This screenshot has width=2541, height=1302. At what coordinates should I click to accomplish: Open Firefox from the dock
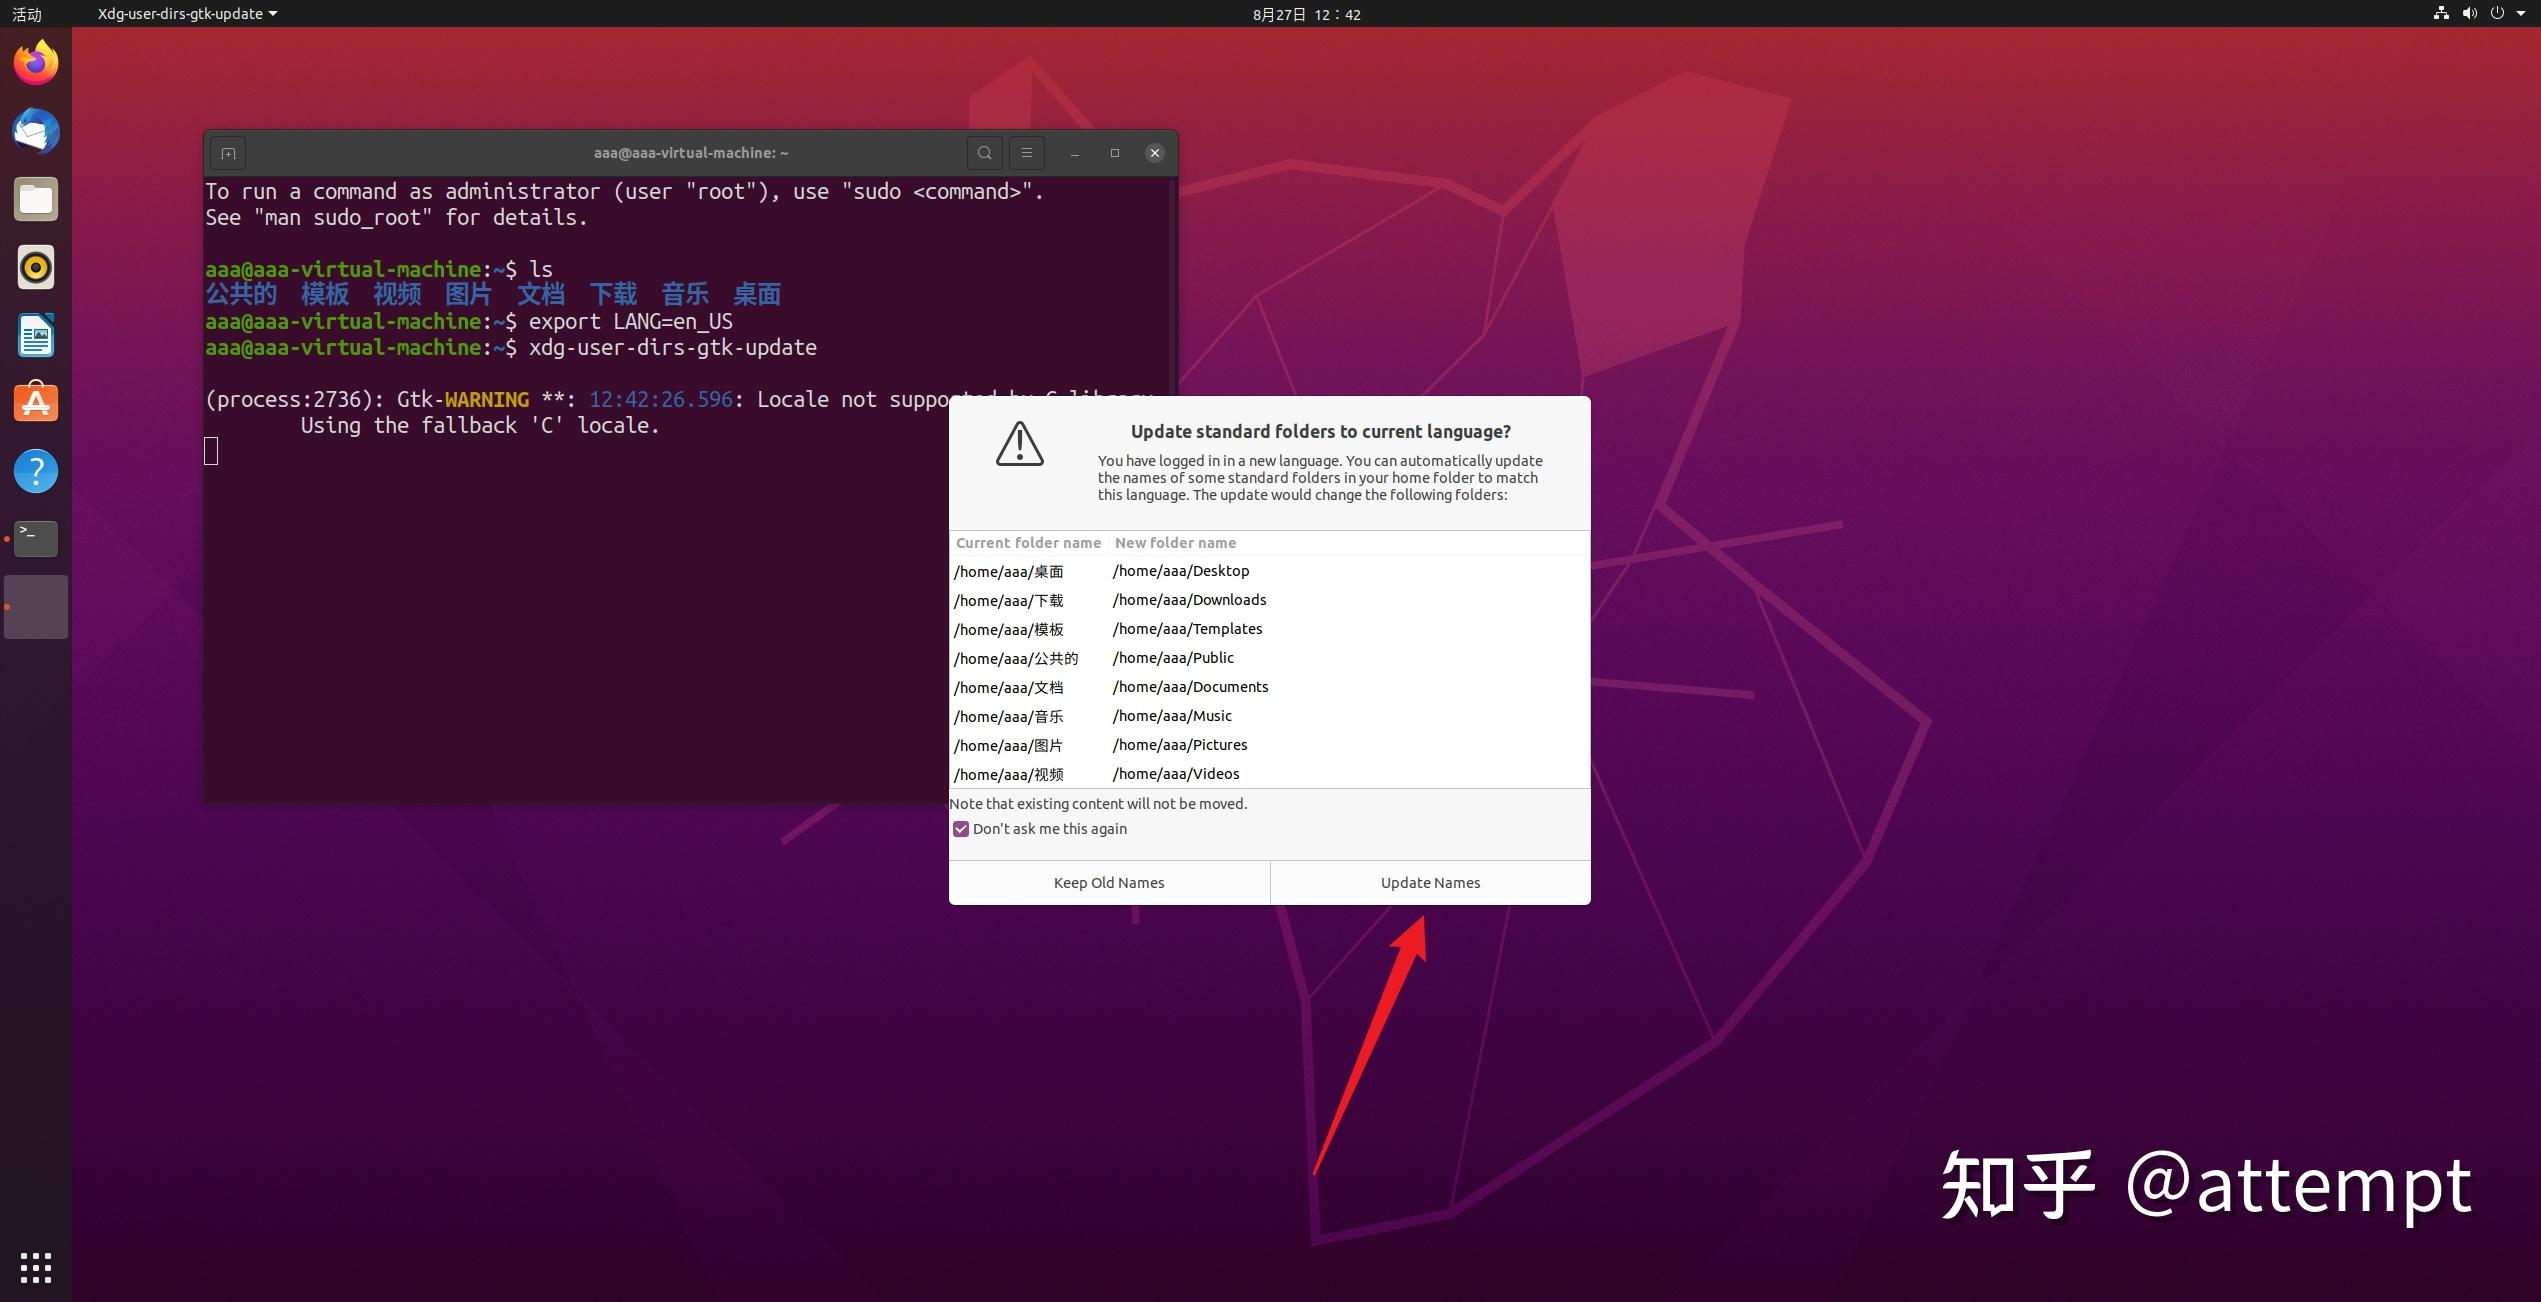click(x=36, y=63)
